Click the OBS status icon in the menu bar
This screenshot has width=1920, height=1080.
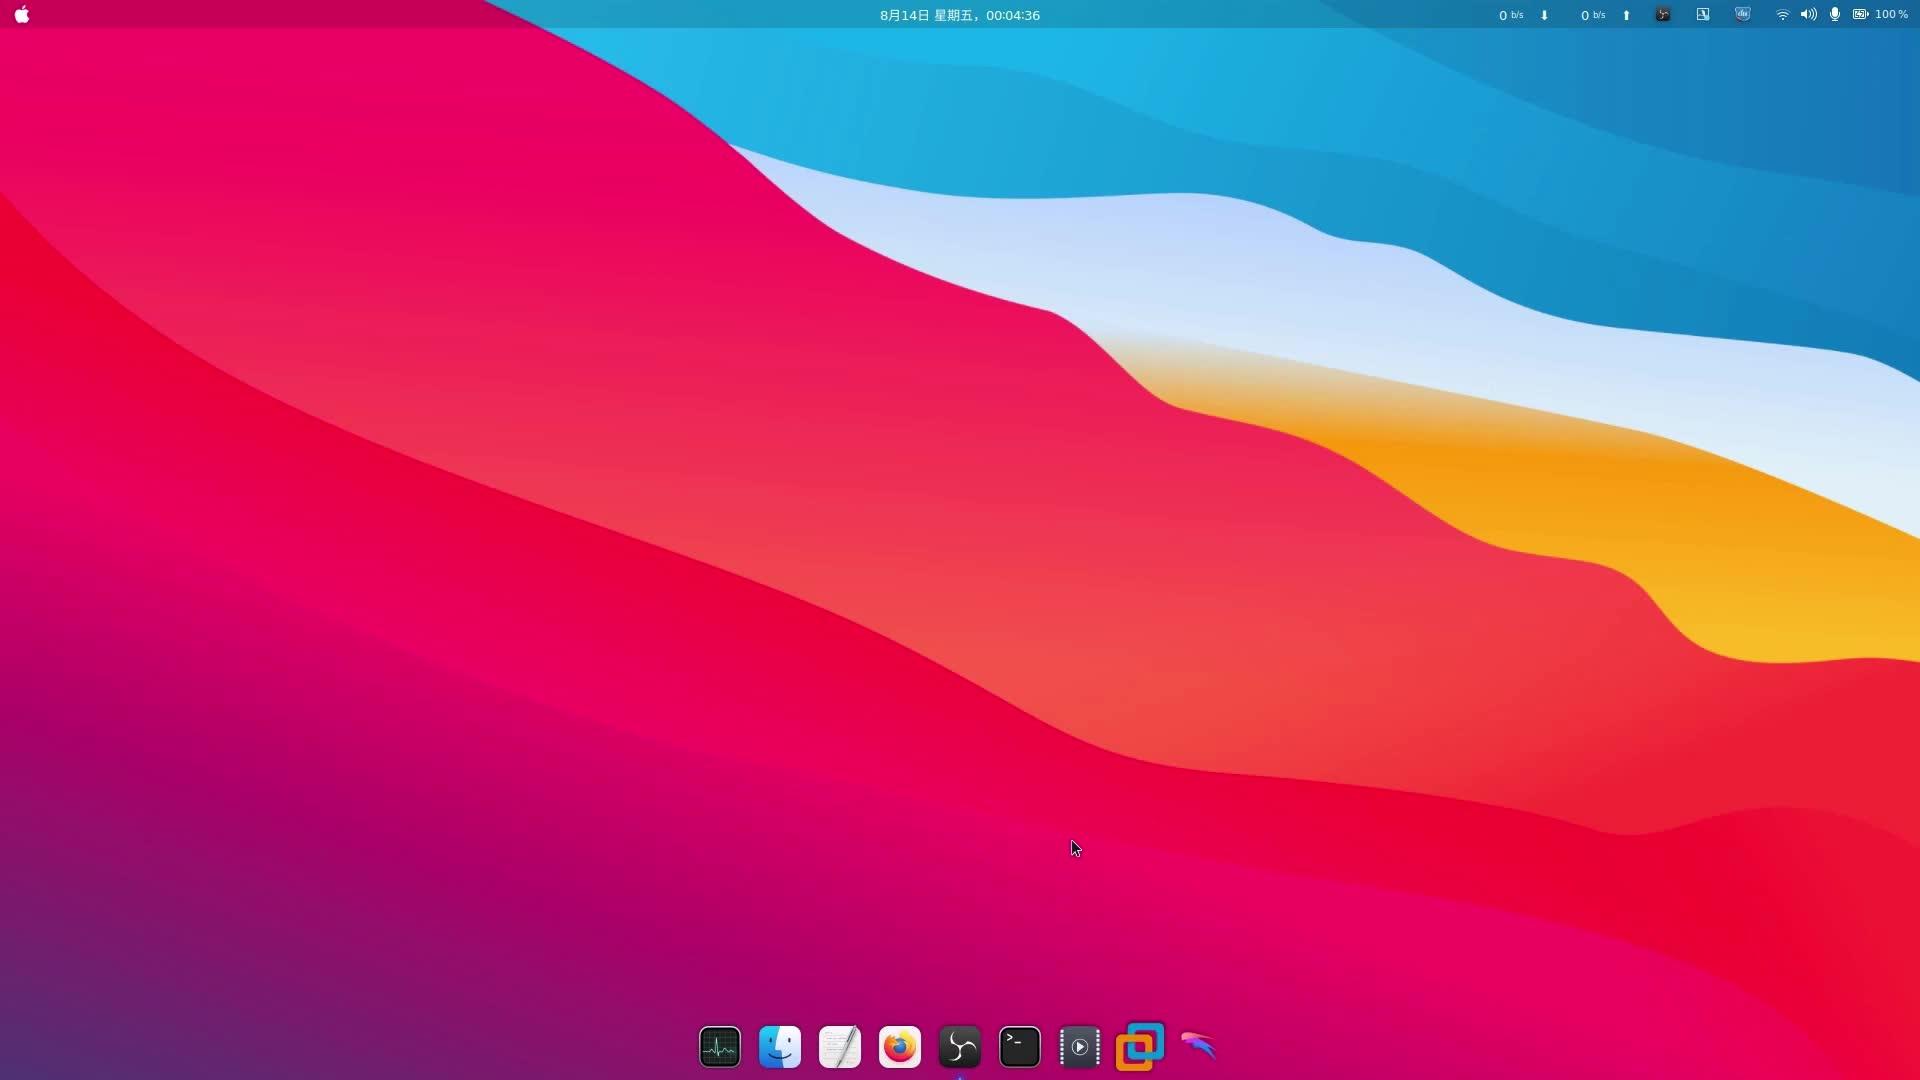(x=1662, y=15)
